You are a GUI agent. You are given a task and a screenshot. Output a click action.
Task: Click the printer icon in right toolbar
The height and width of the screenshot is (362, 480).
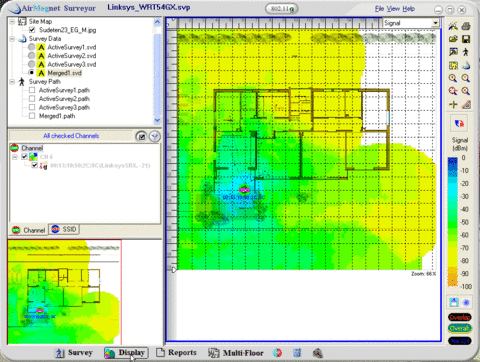466,26
